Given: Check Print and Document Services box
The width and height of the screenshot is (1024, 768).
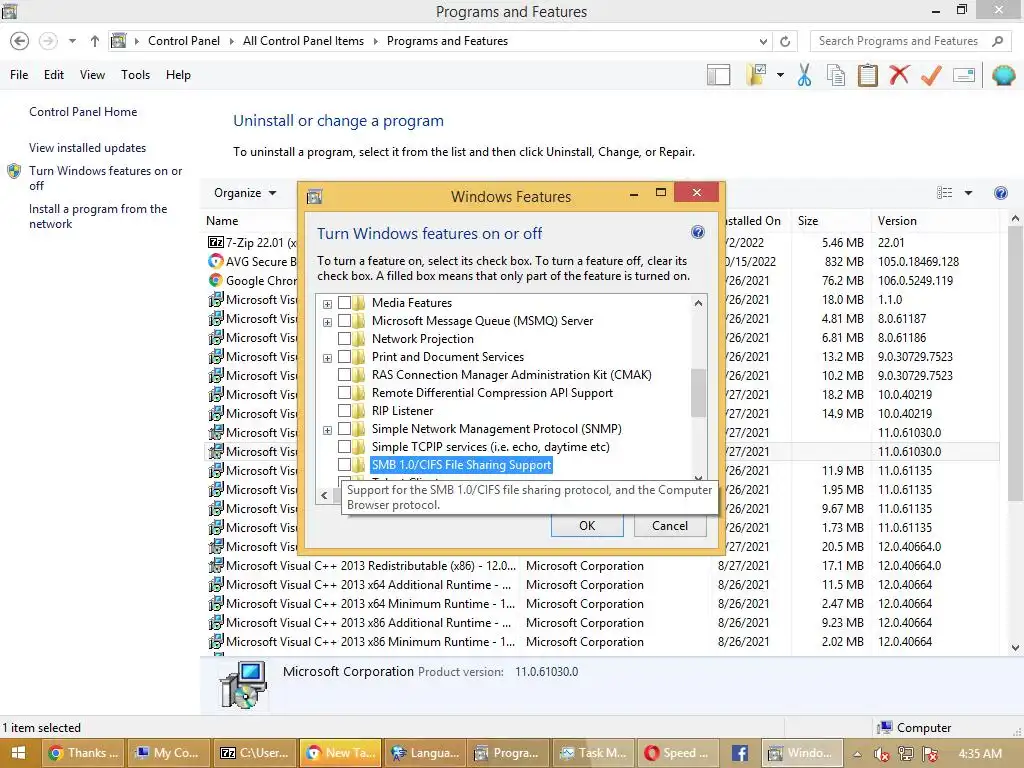Looking at the screenshot, I should (x=344, y=357).
